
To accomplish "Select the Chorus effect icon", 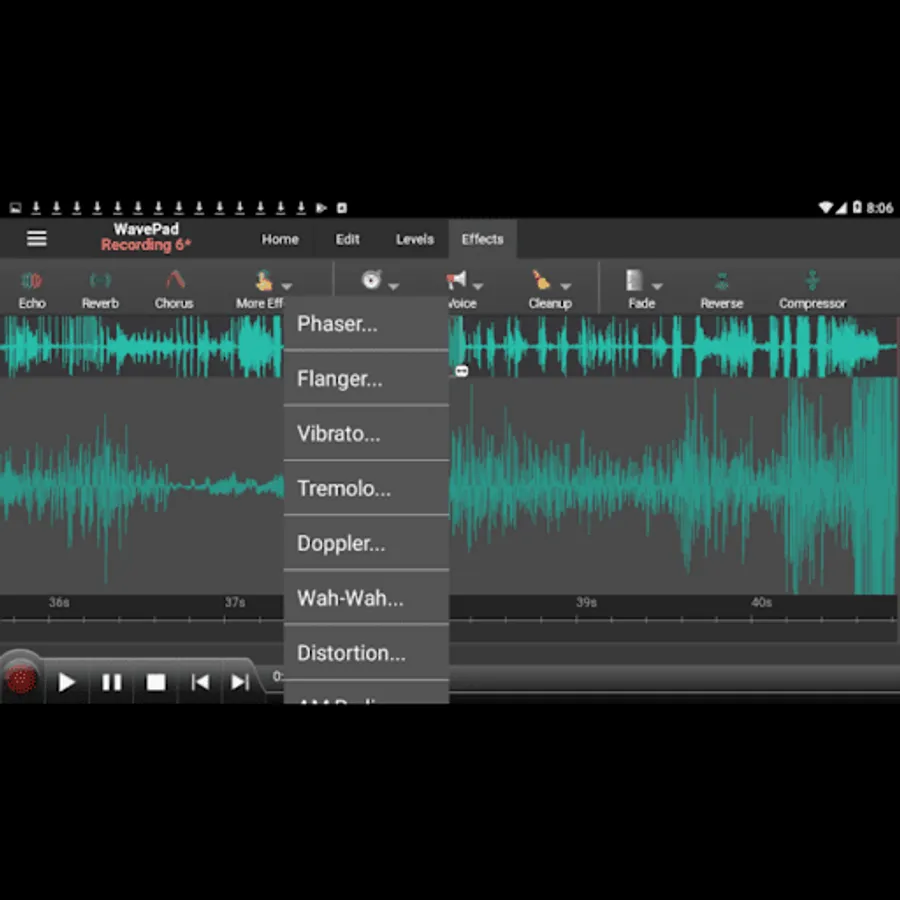I will (173, 288).
